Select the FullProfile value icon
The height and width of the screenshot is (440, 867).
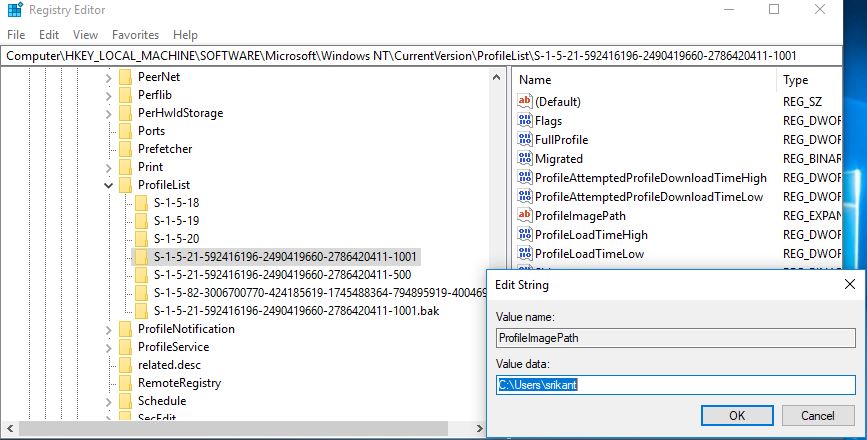point(524,139)
